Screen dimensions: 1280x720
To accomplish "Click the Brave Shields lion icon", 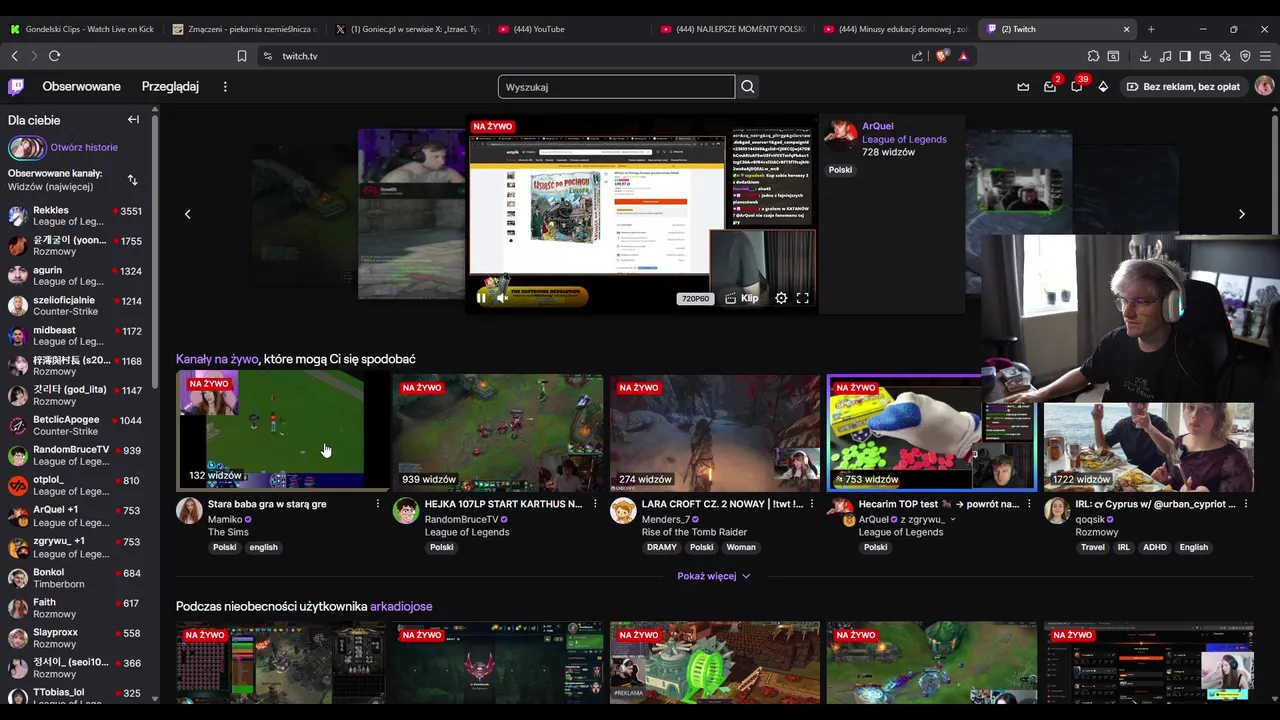I will (x=942, y=56).
